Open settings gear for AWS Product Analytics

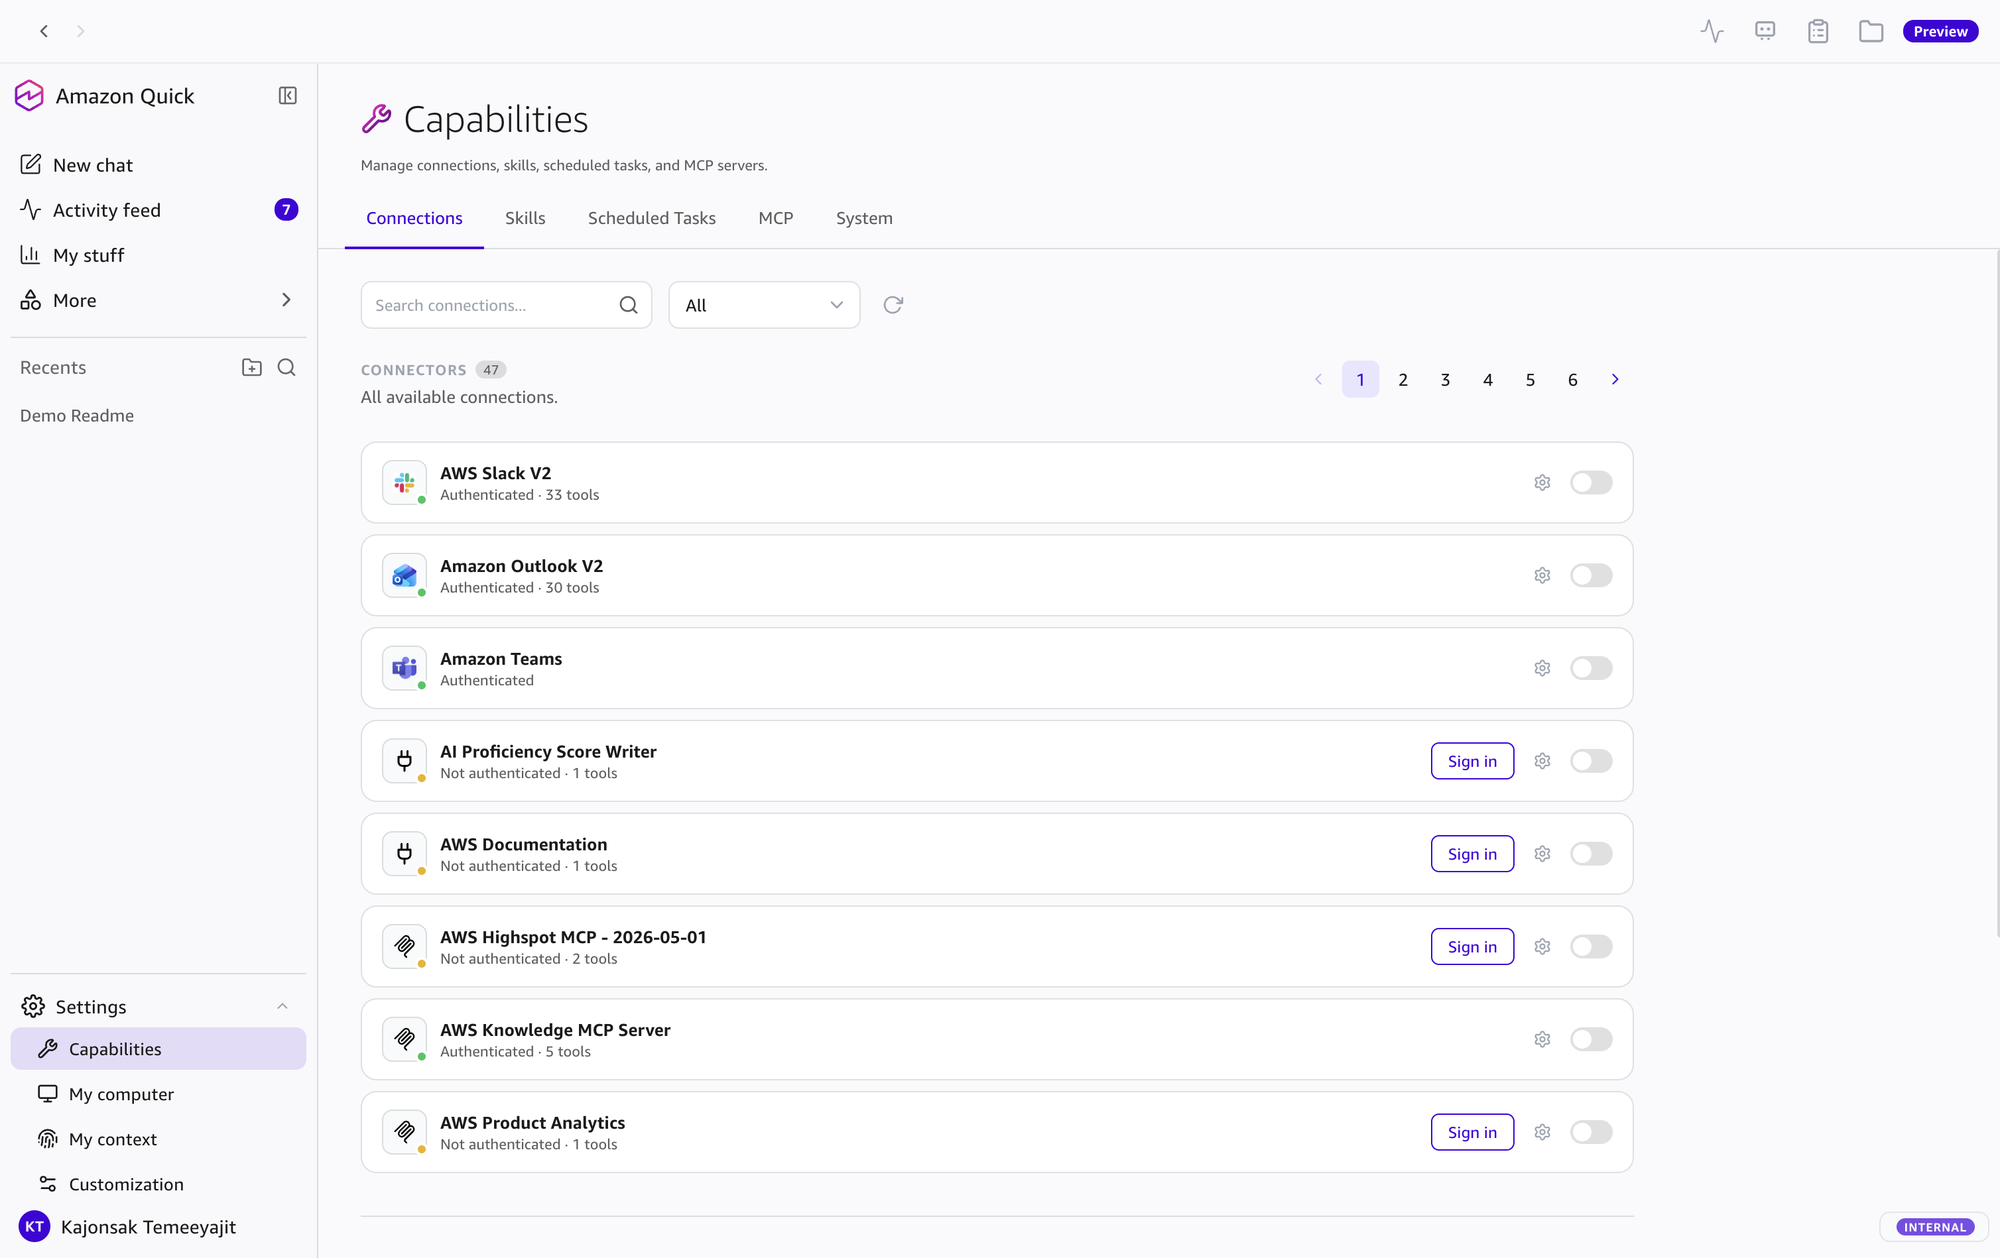point(1542,1132)
